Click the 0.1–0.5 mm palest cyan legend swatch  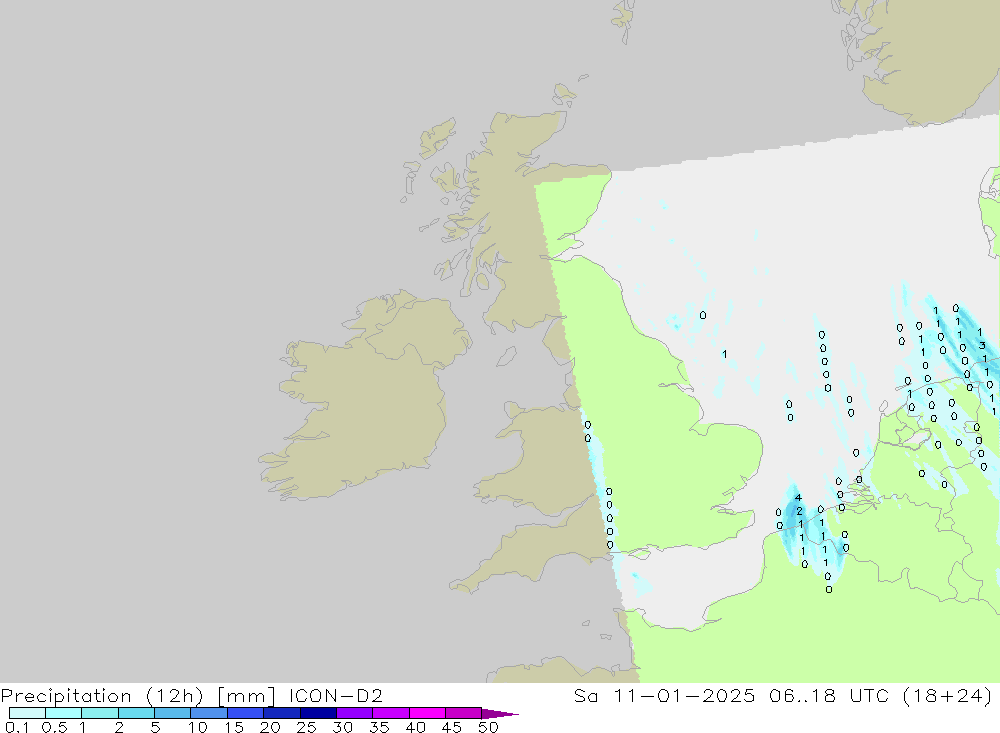[x=27, y=713]
